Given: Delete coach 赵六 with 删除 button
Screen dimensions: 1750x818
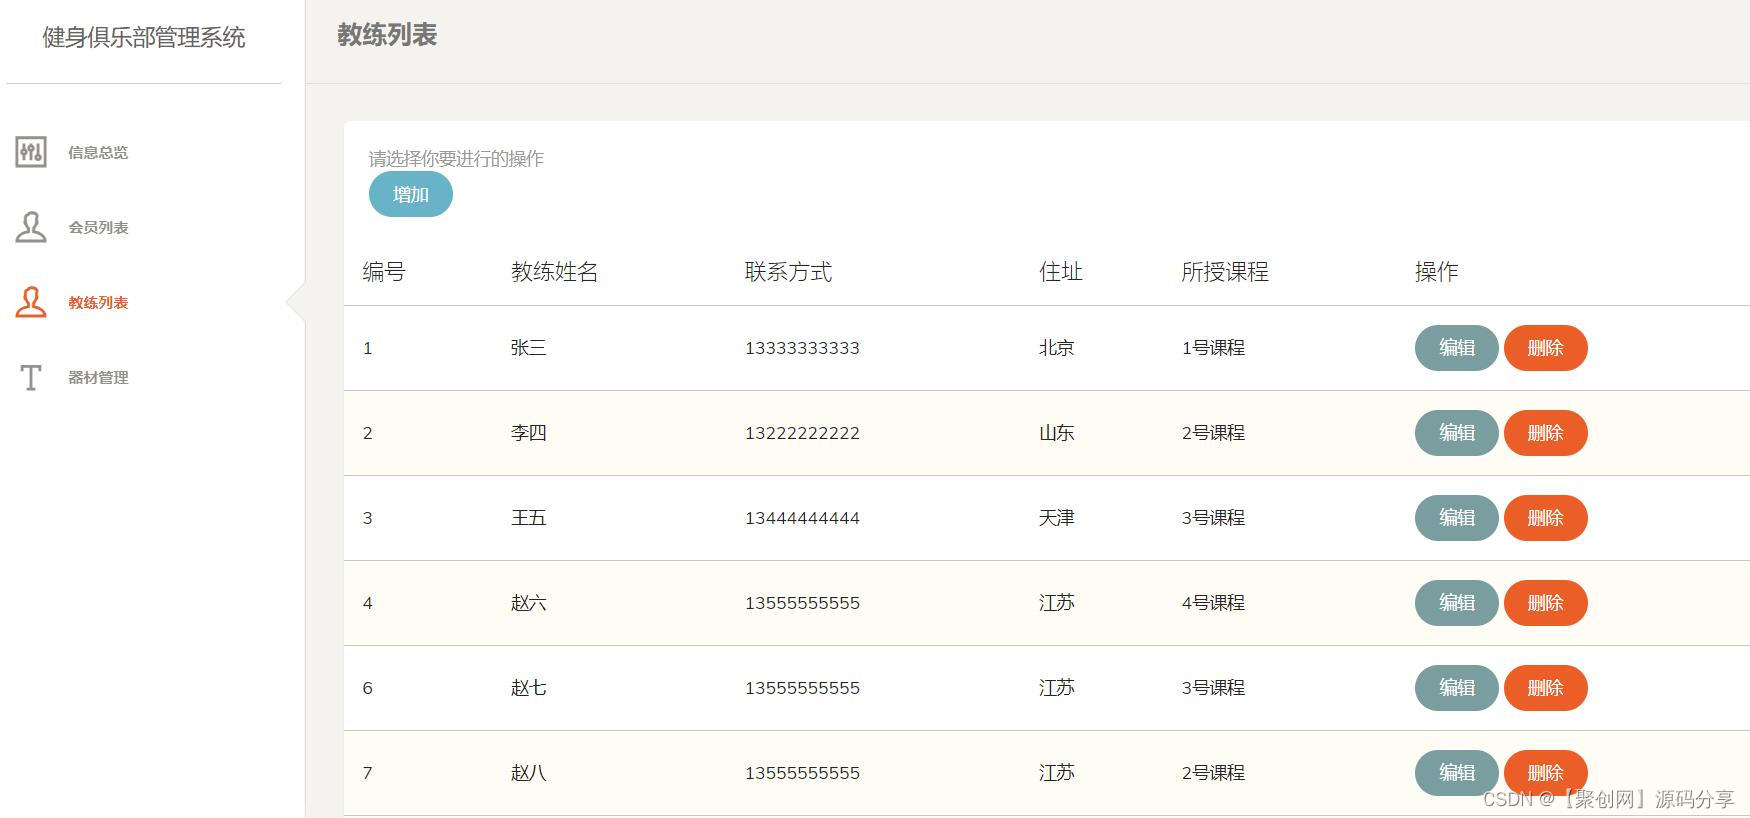Looking at the screenshot, I should click(x=1546, y=603).
